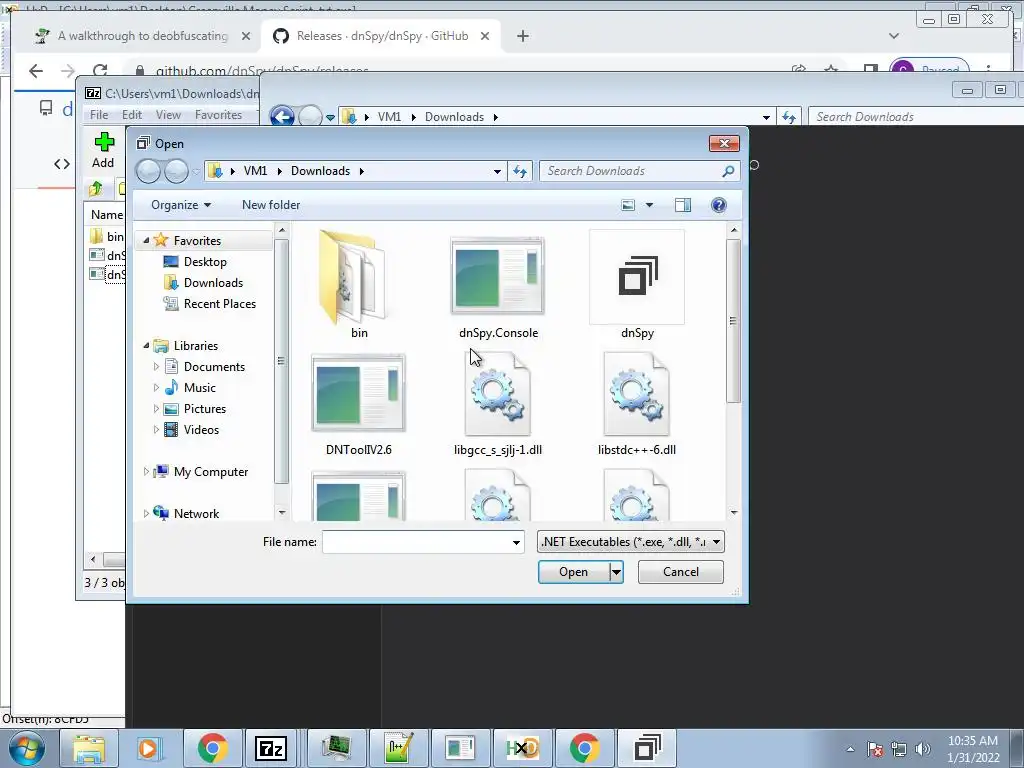Expand the Documents library node
This screenshot has width=1024, height=768.
(x=156, y=367)
